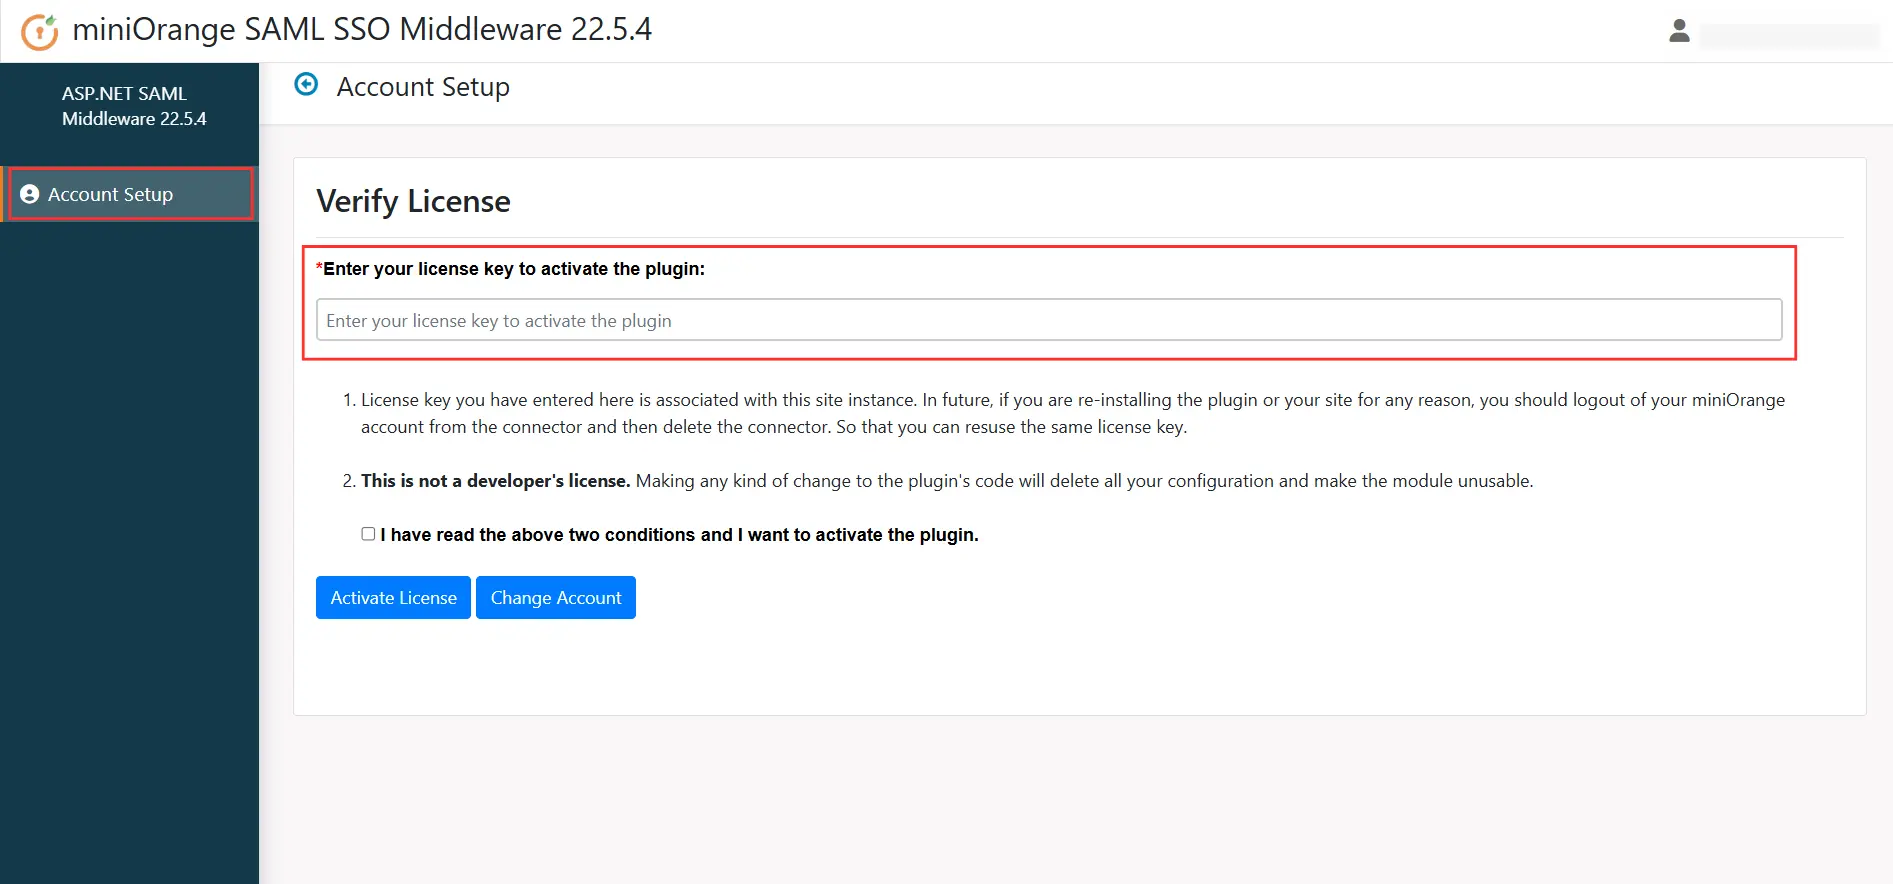Click the first condition about site instance
The height and width of the screenshot is (884, 1893).
1072,413
